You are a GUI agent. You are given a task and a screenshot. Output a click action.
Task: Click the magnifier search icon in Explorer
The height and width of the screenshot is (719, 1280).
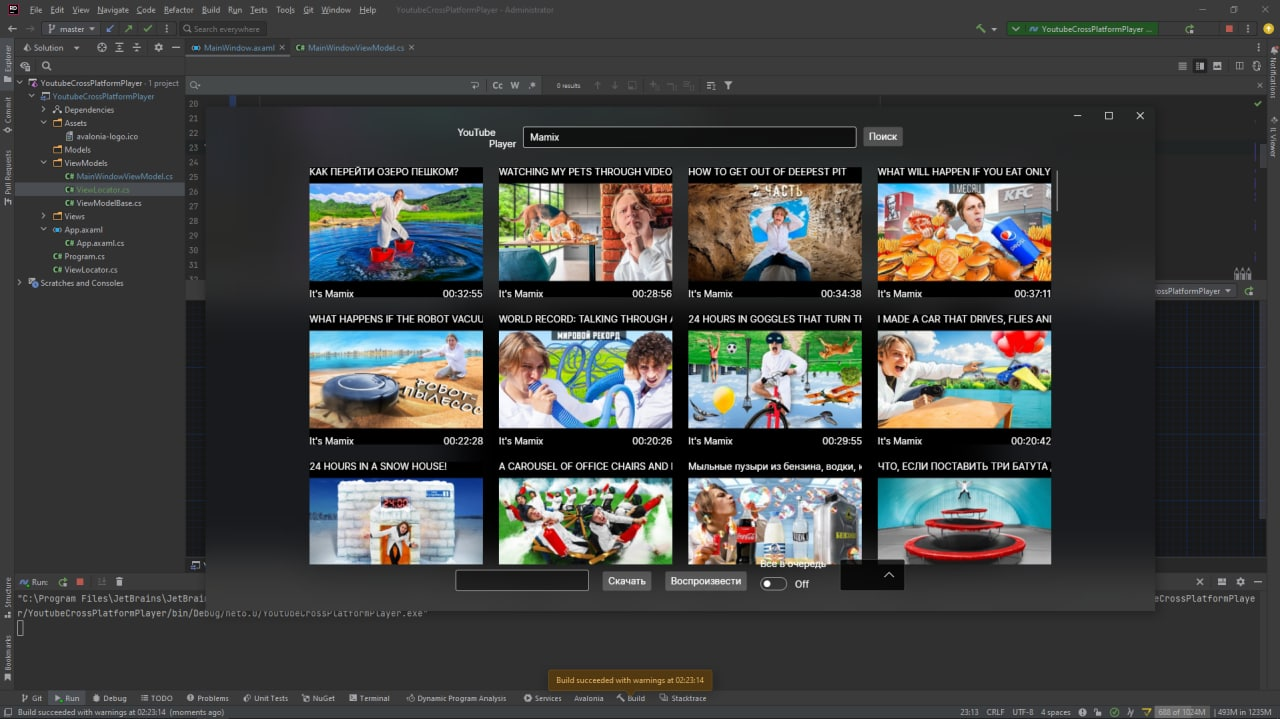click(x=46, y=66)
